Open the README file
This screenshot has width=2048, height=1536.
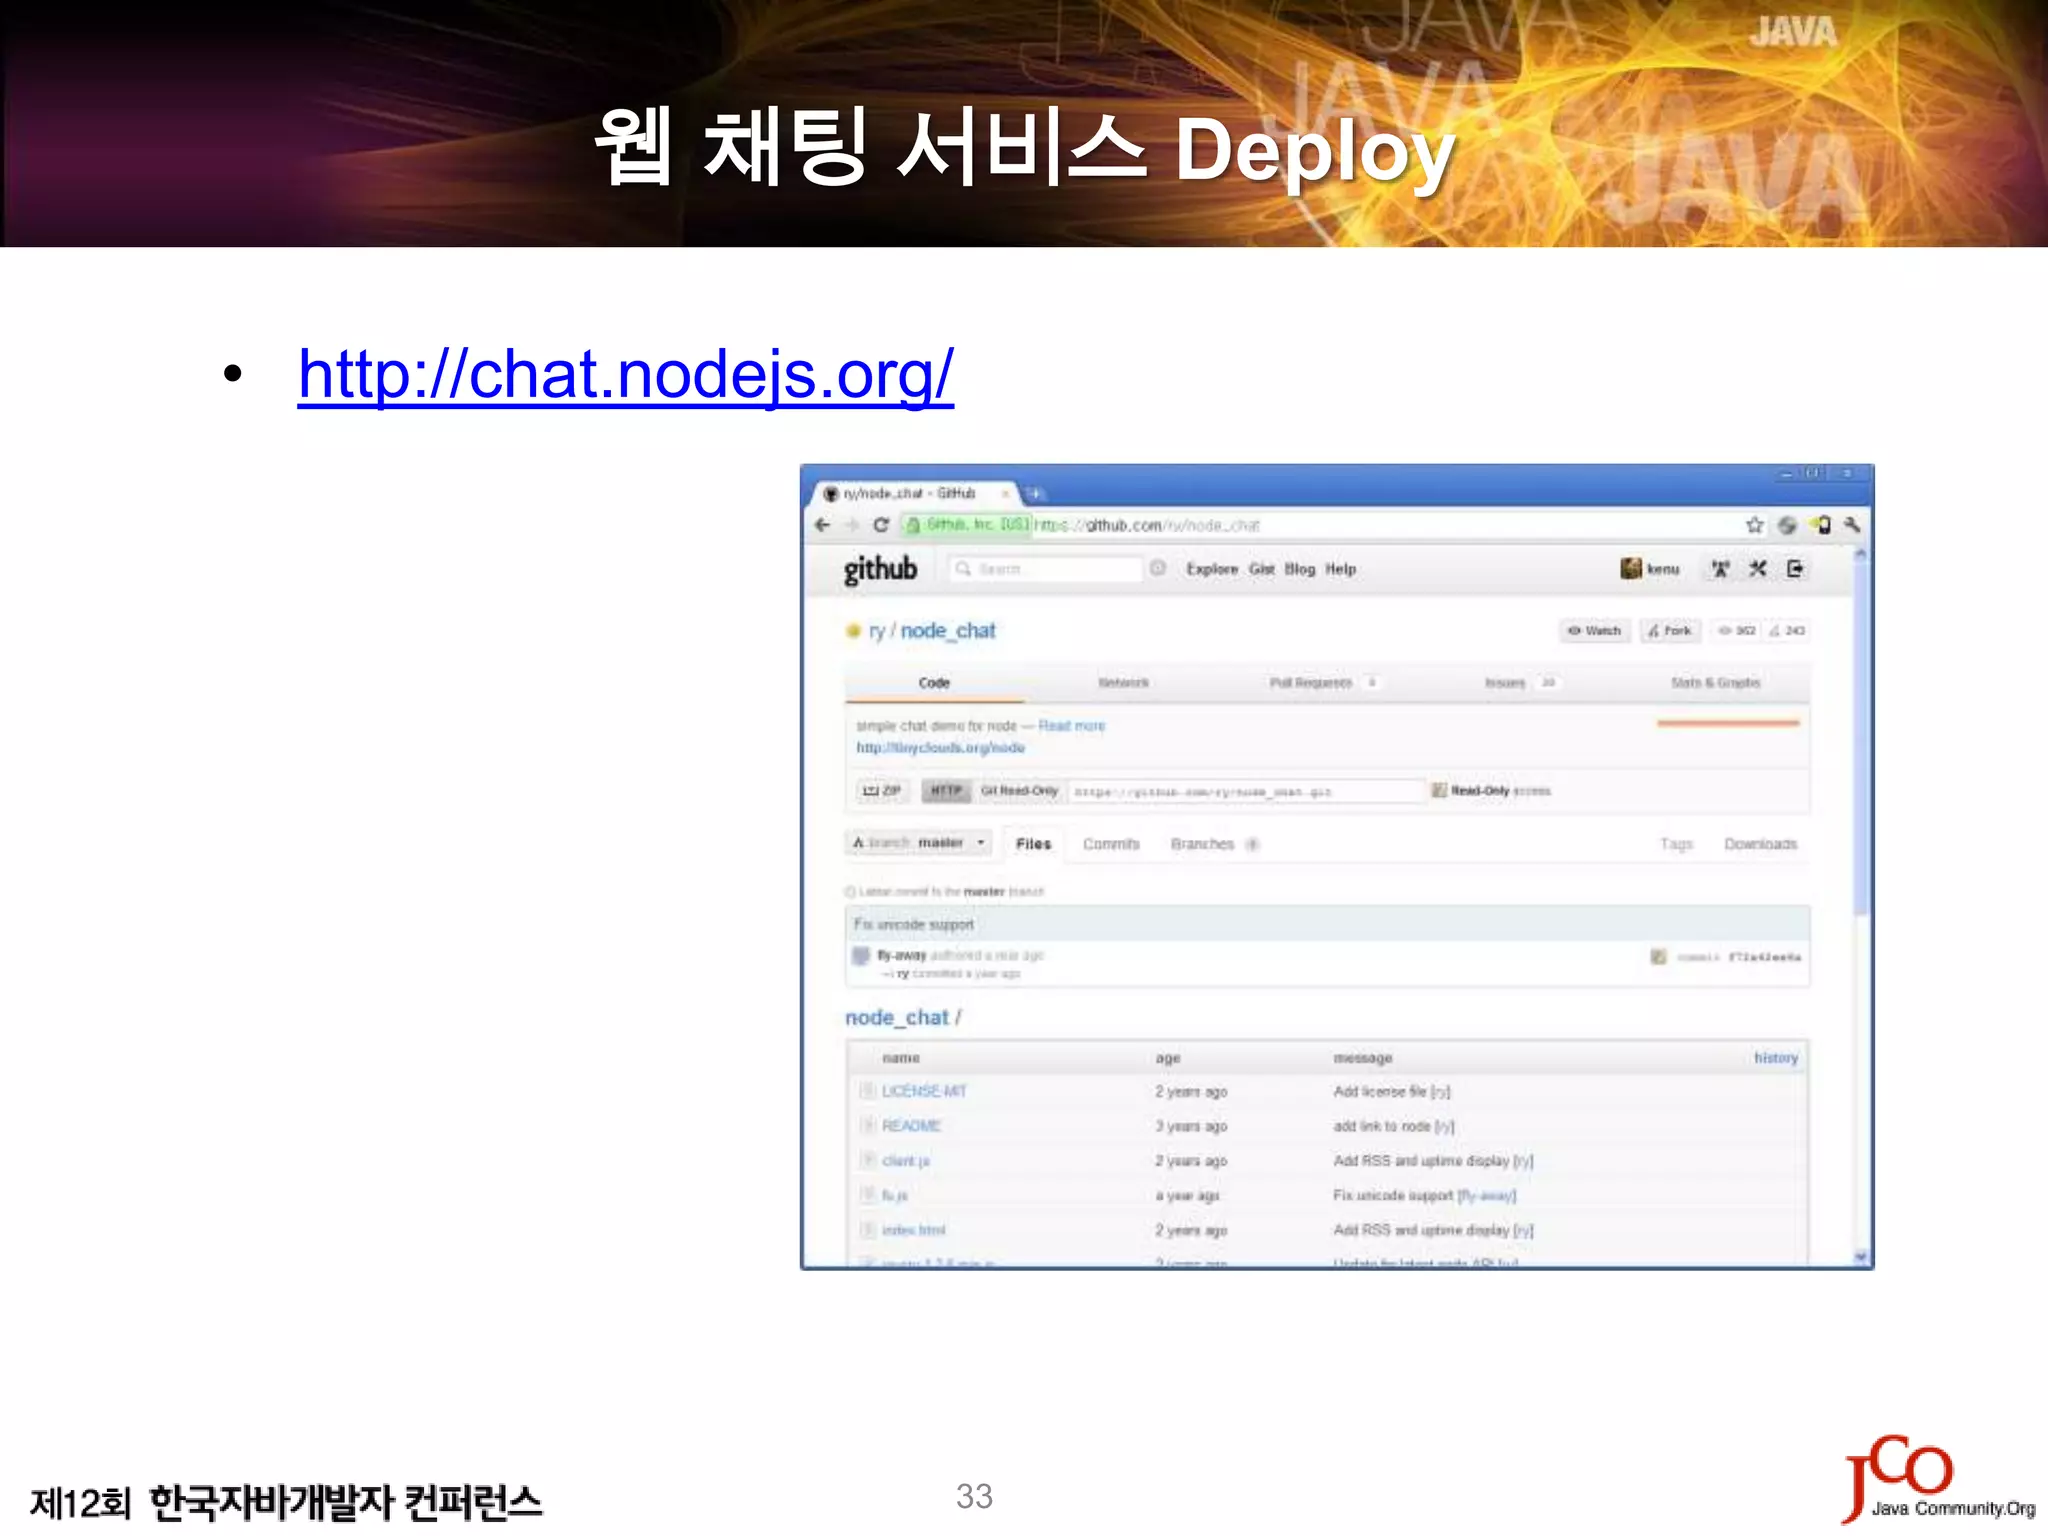pos(911,1126)
